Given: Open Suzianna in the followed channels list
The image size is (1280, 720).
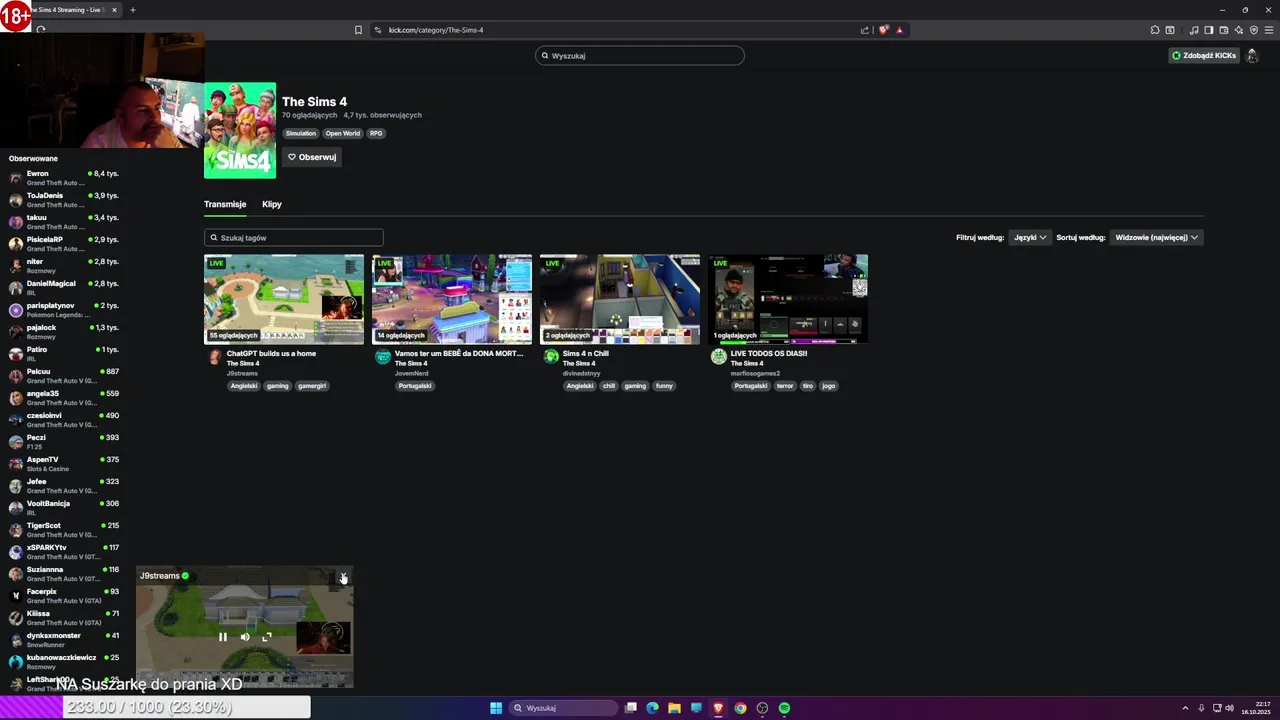Looking at the screenshot, I should click(x=64, y=574).
